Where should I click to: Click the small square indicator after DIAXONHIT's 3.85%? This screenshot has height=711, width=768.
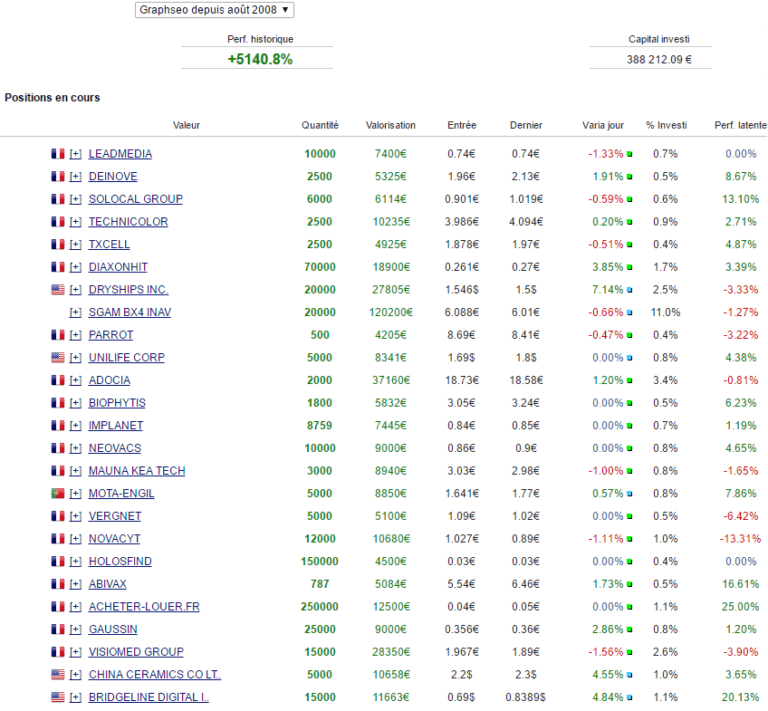(630, 268)
